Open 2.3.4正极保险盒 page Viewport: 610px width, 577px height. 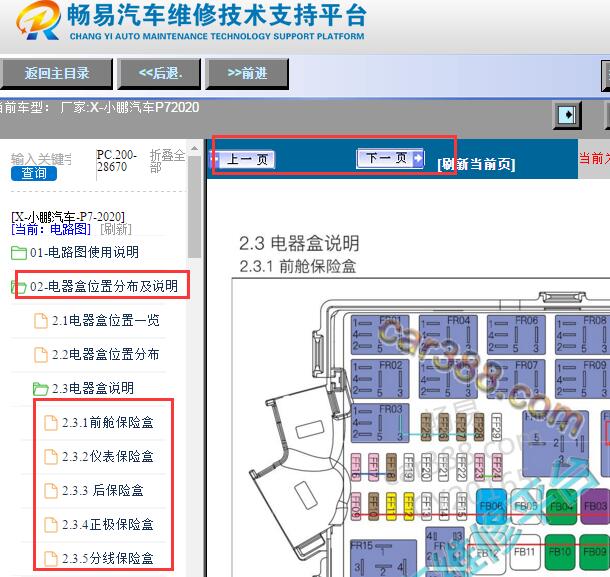coord(108,524)
